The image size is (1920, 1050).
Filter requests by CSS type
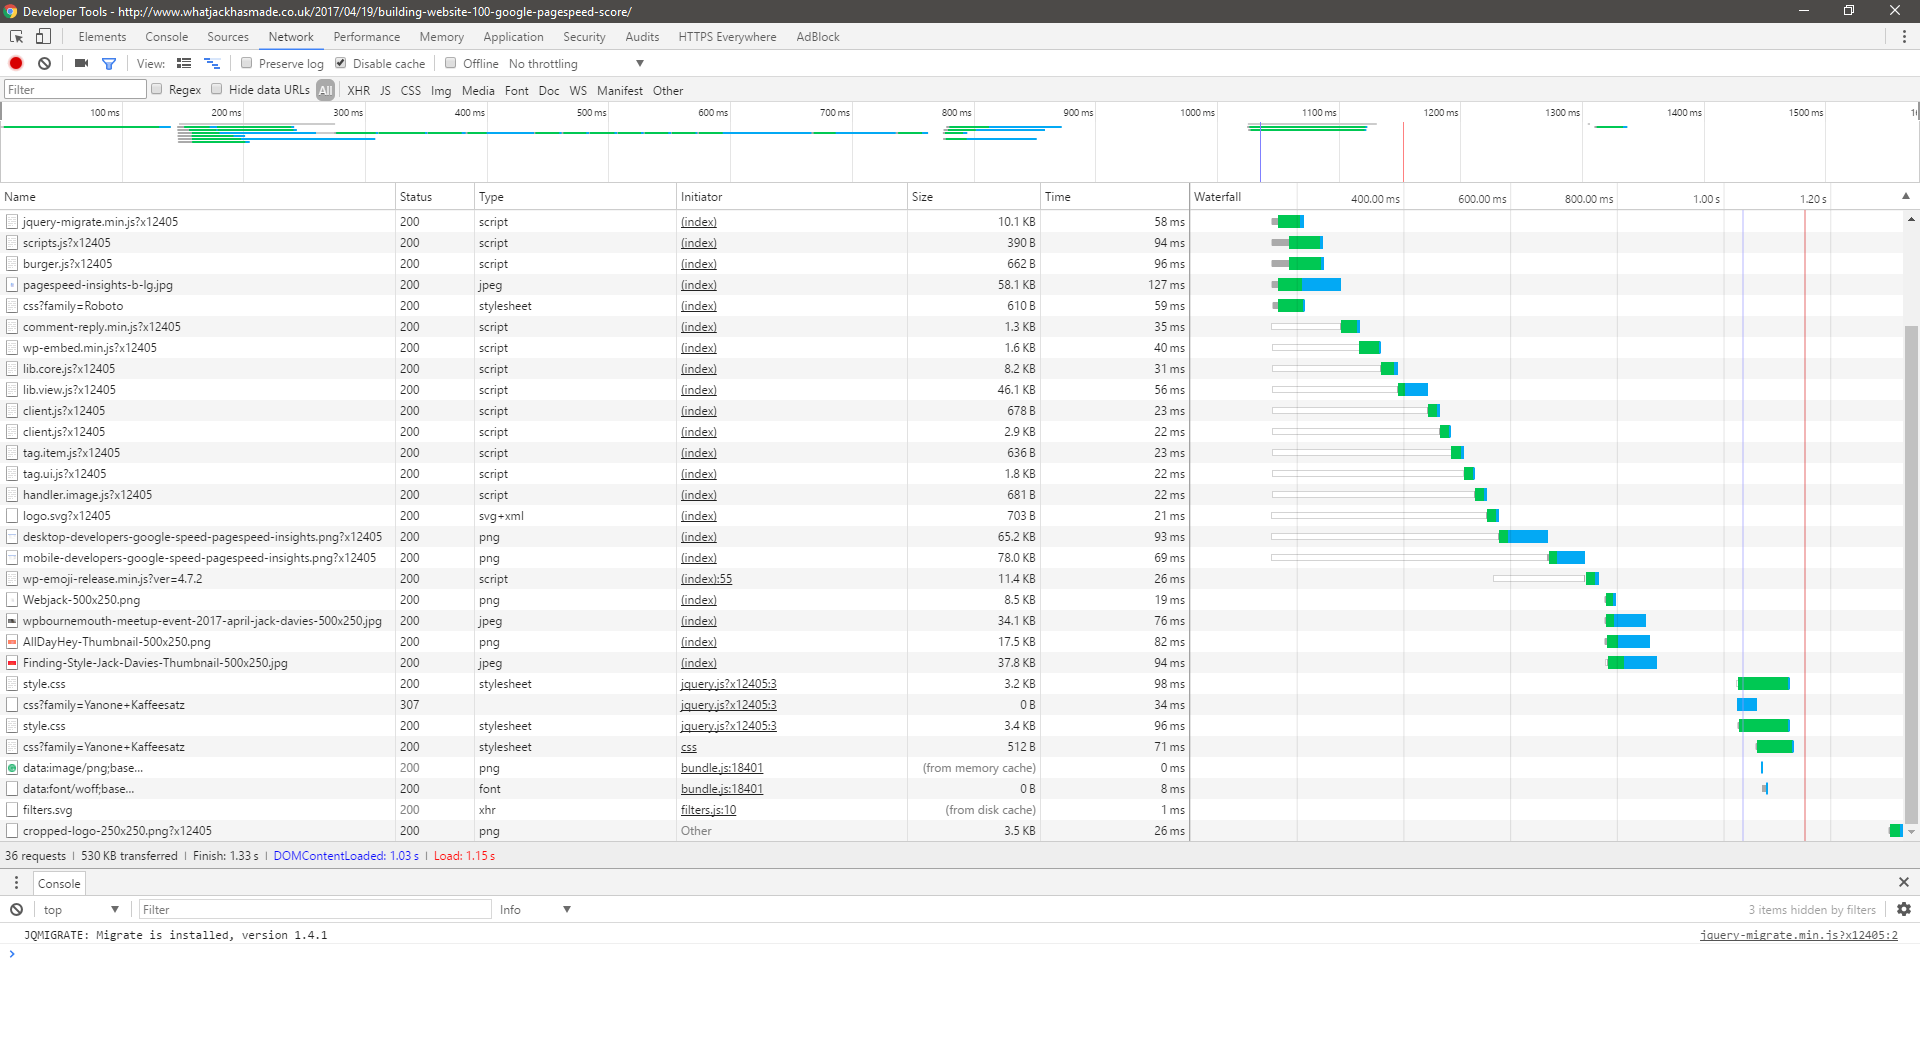click(410, 90)
